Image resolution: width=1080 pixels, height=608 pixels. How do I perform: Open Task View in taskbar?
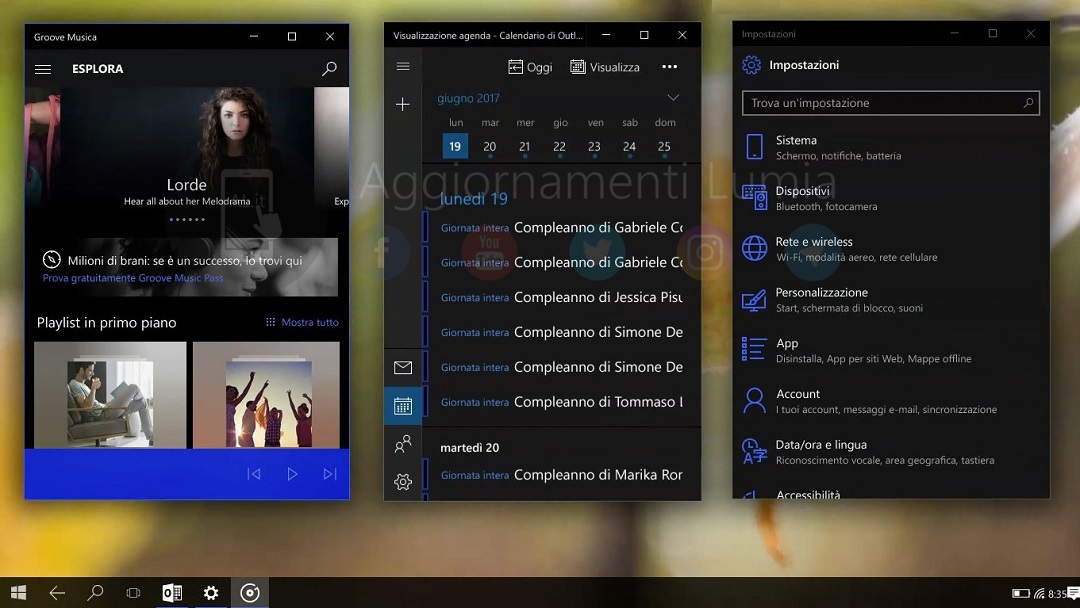point(134,592)
